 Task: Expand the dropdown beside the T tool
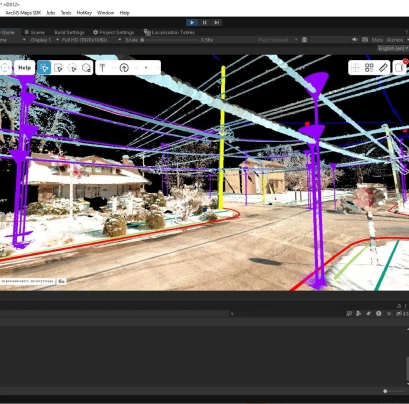click(x=114, y=68)
